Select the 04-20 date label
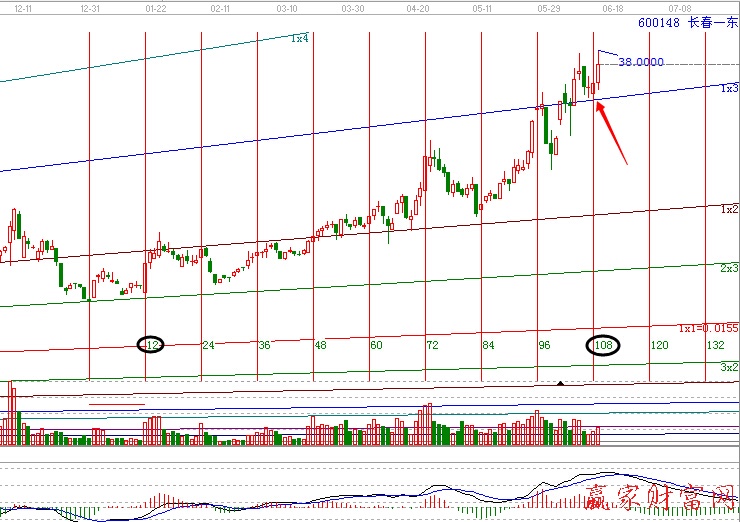The width and height of the screenshot is (740, 522). (x=418, y=8)
